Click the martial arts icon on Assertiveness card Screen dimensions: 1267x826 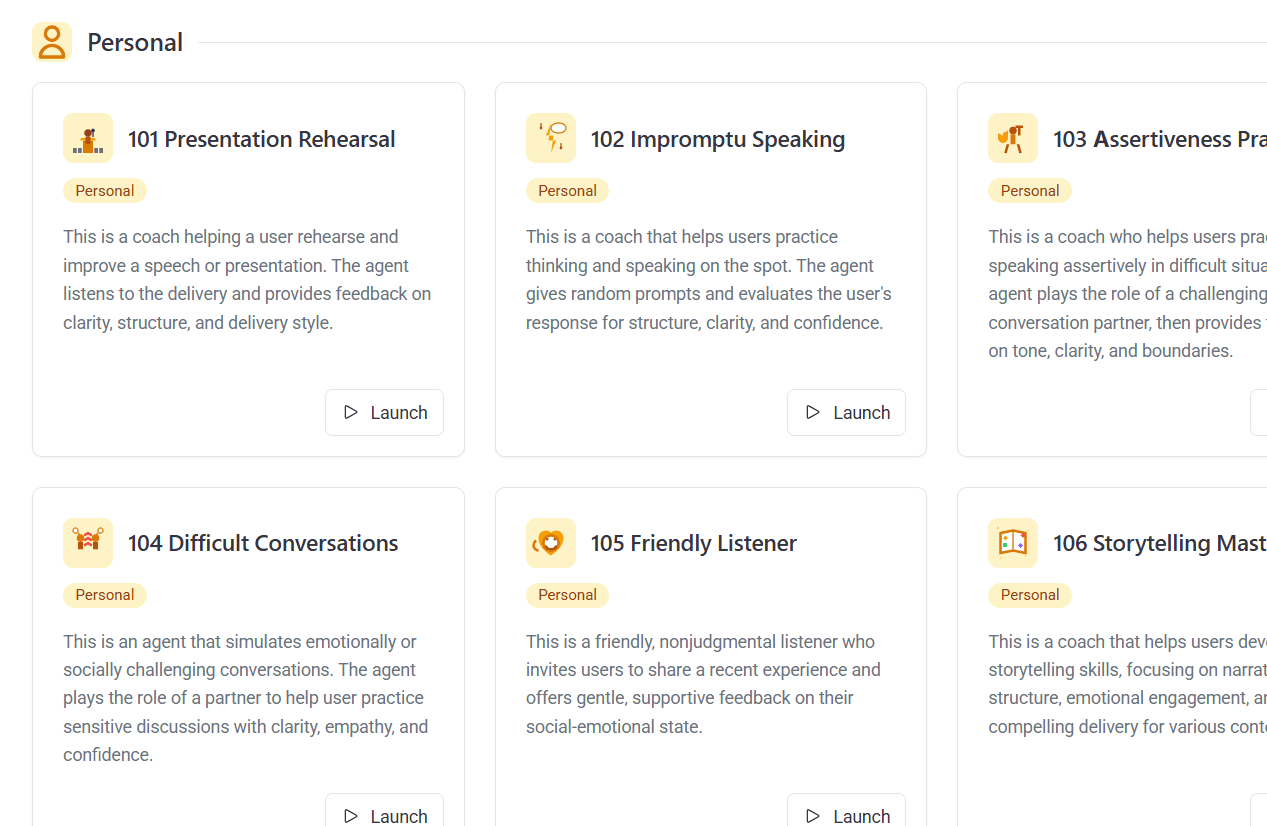1012,138
